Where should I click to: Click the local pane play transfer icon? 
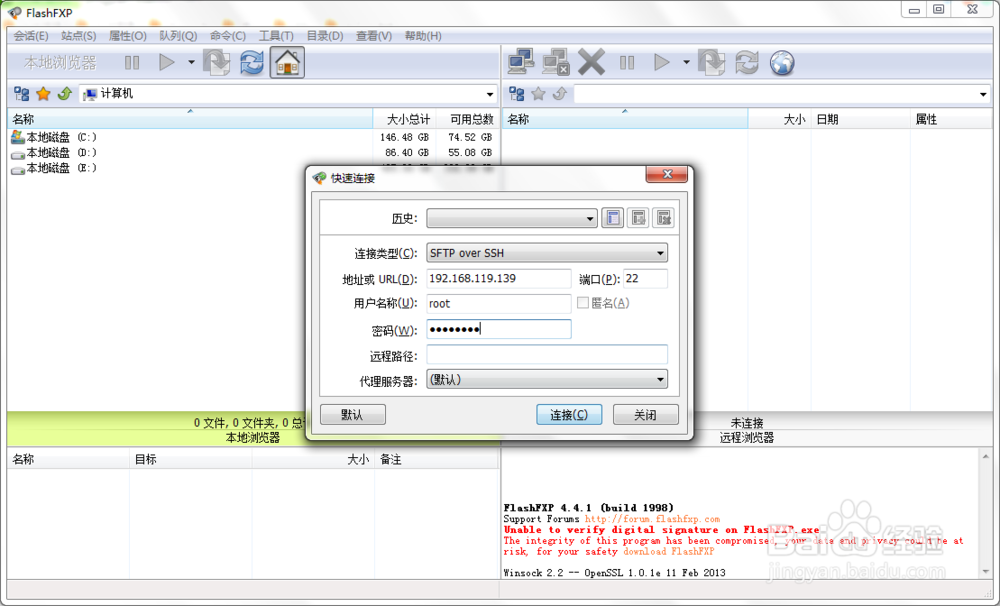click(166, 63)
